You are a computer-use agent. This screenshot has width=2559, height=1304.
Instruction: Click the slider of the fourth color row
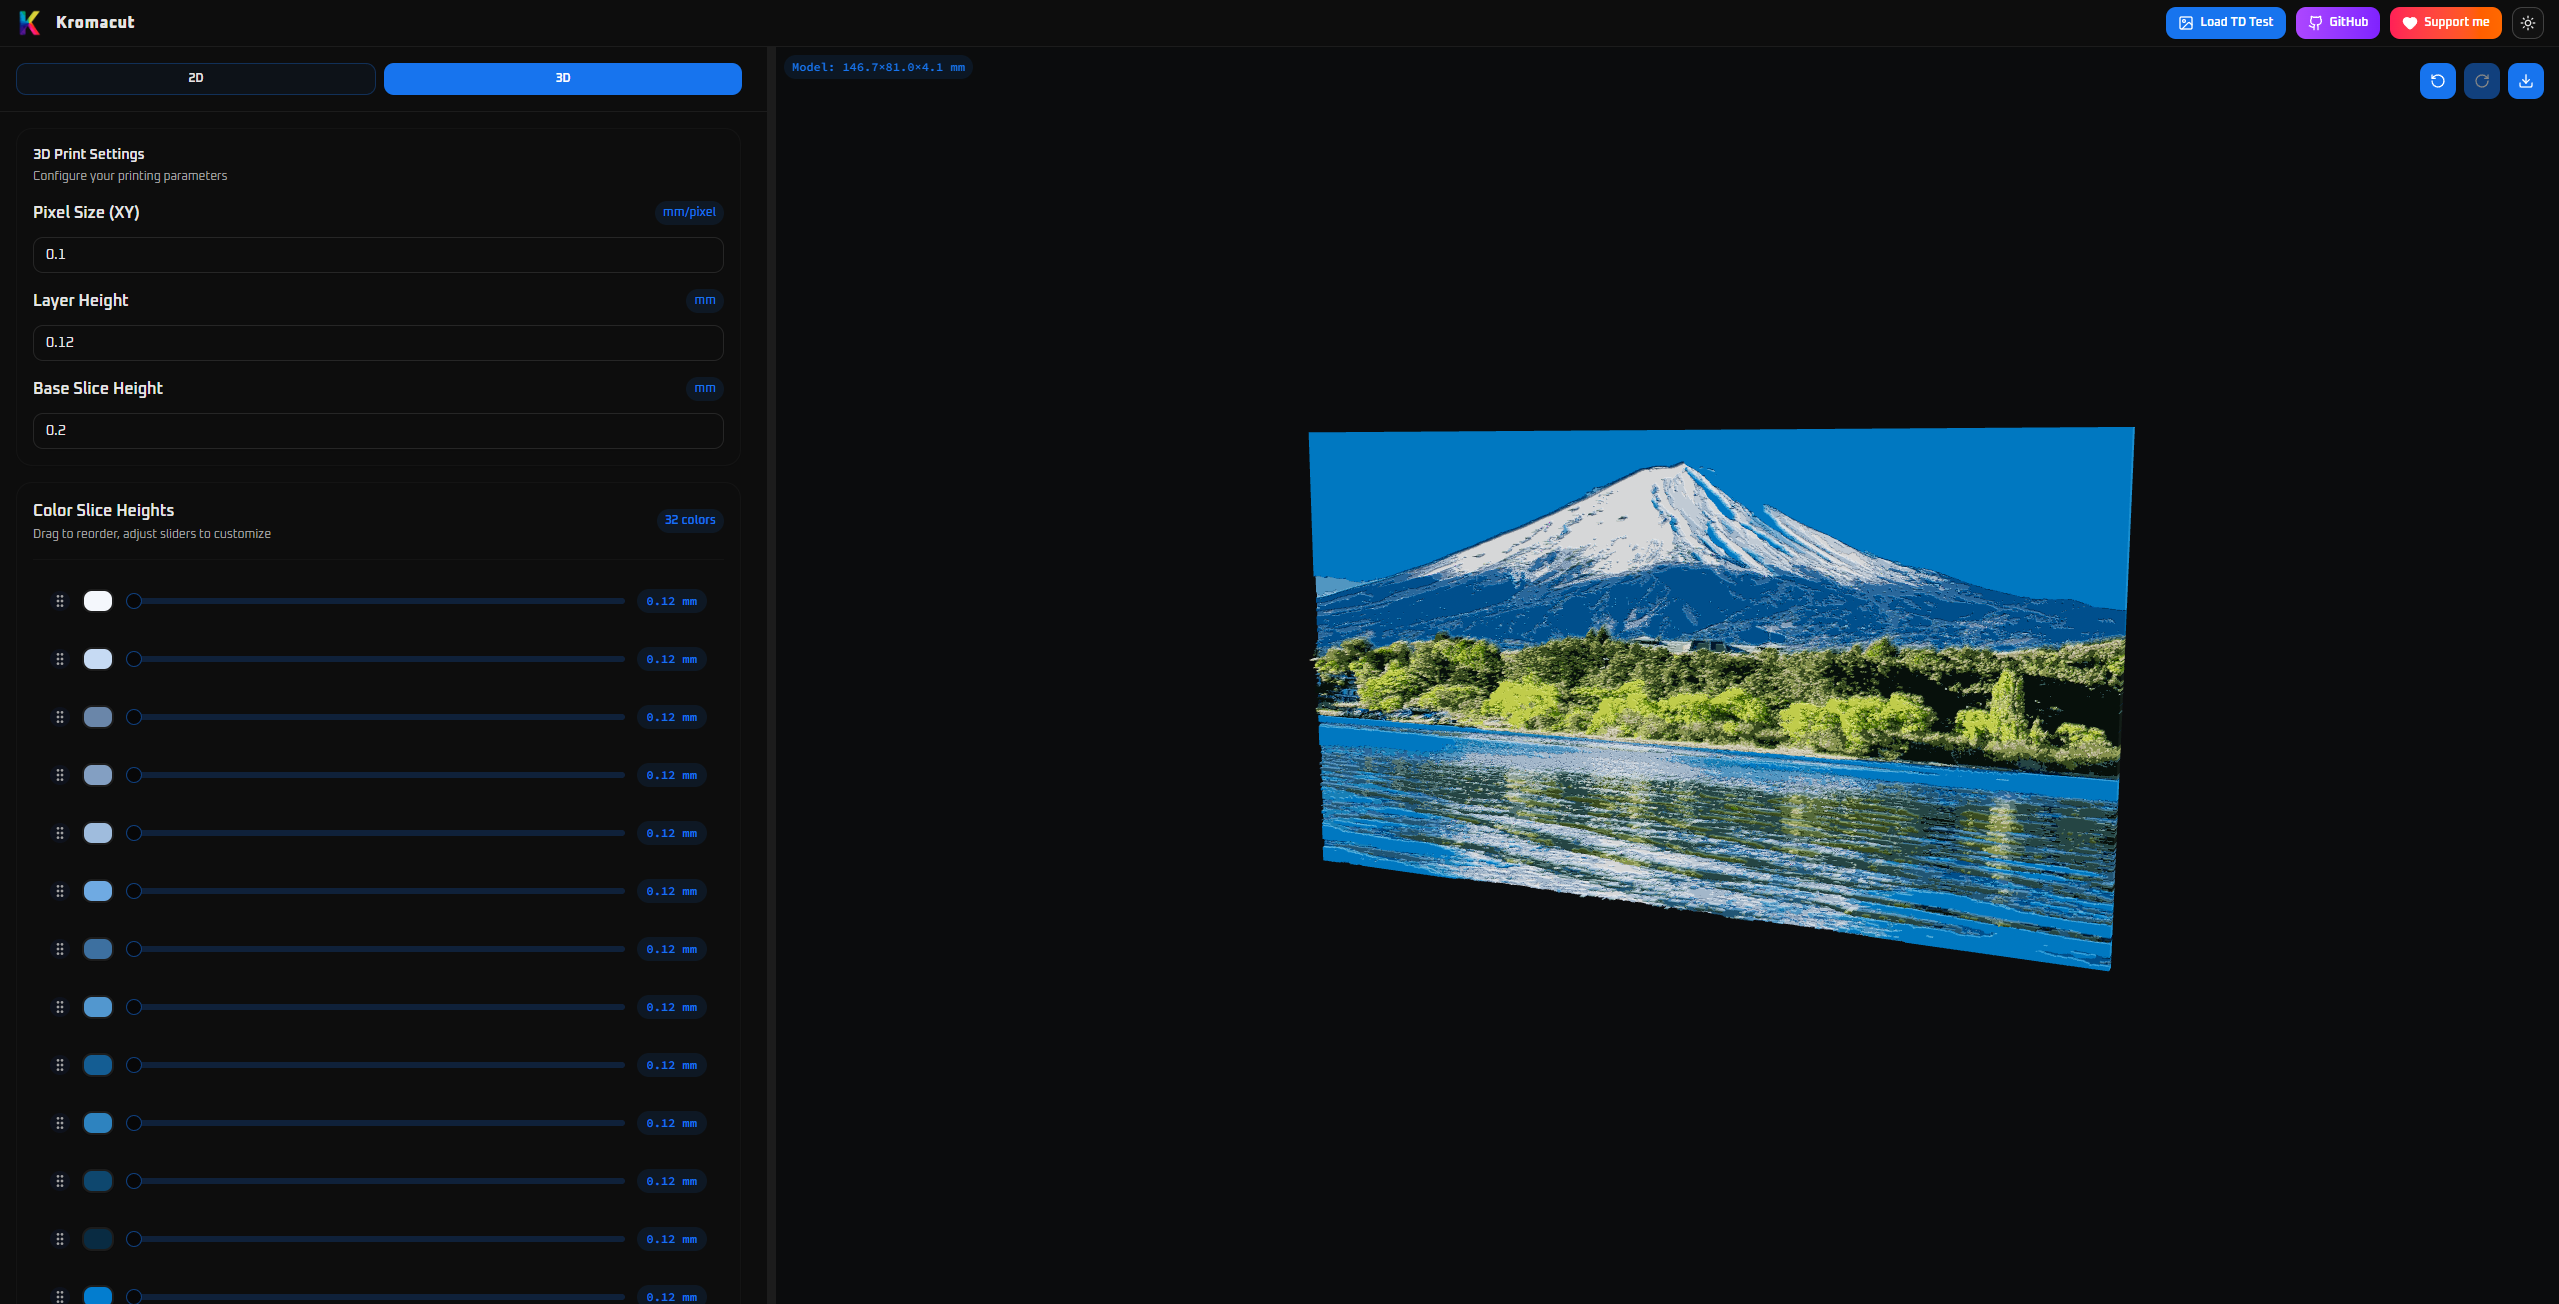coord(378,775)
